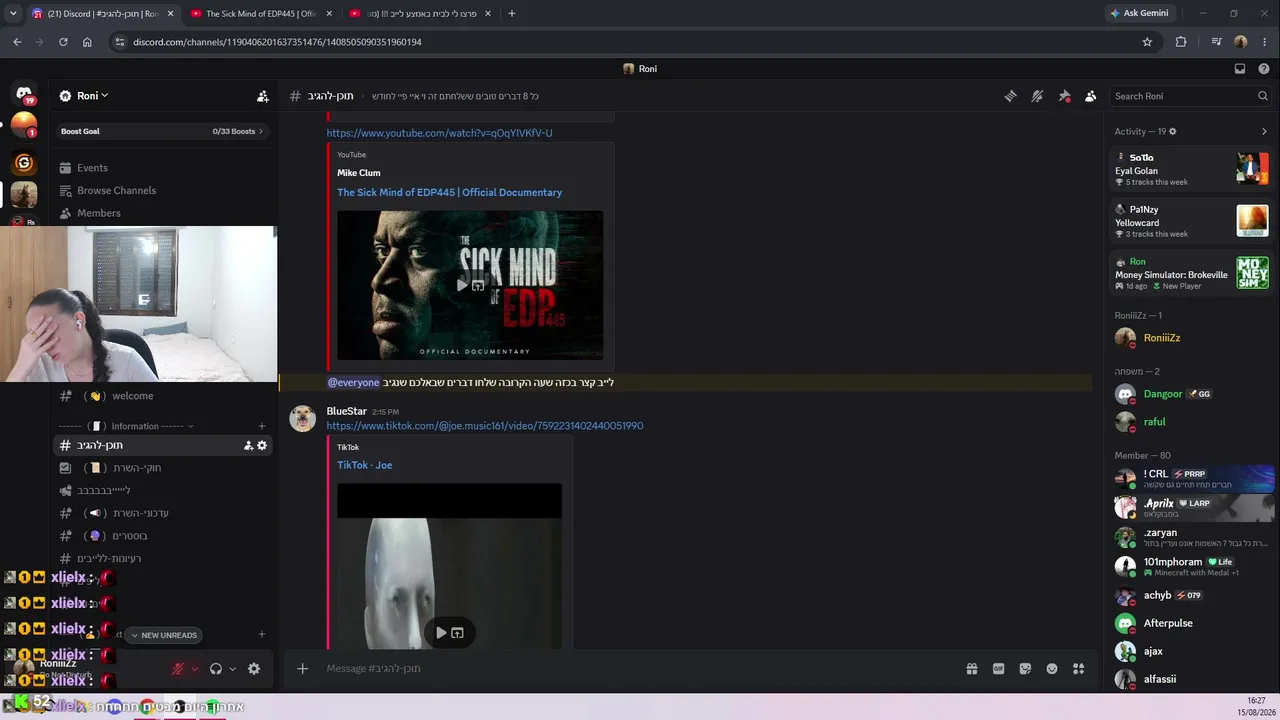The image size is (1280, 720).
Task: Open the inbox icon in title bar
Action: tap(1240, 69)
